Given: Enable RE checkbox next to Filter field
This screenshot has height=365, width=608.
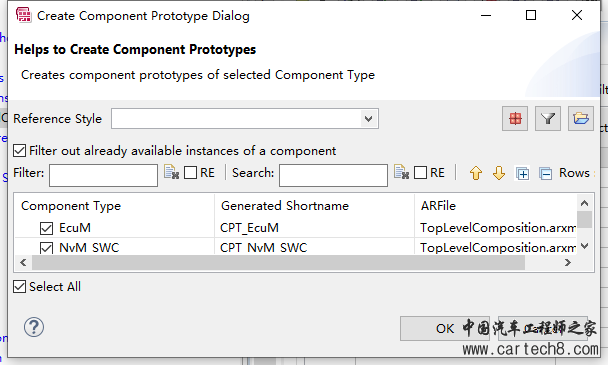Looking at the screenshot, I should click(x=190, y=173).
